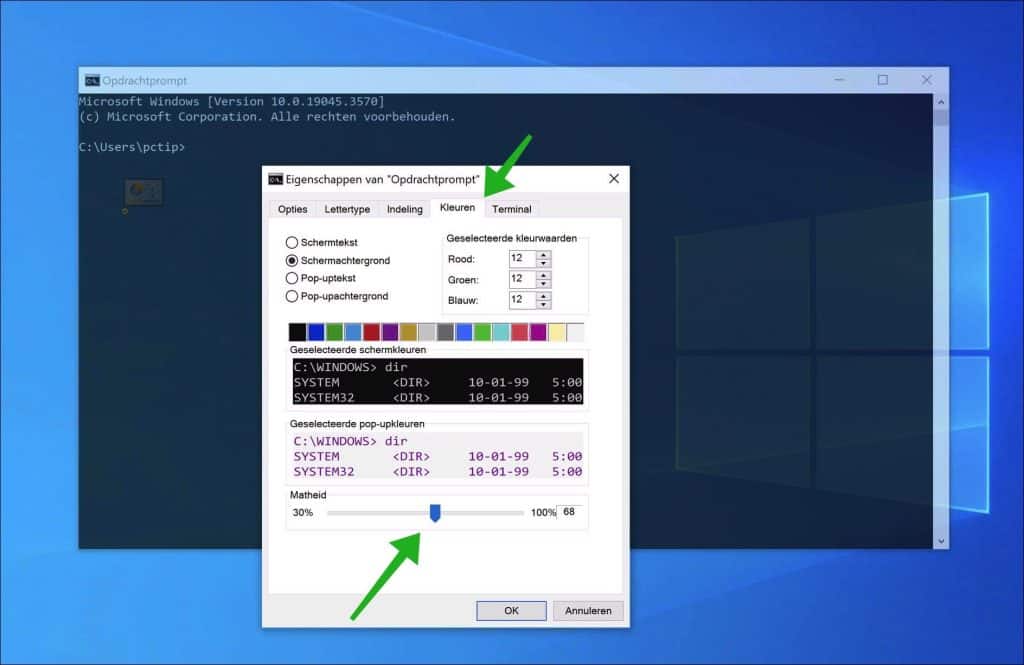This screenshot has width=1024, height=665.
Task: Go to the Indeling tab
Action: tap(405, 209)
